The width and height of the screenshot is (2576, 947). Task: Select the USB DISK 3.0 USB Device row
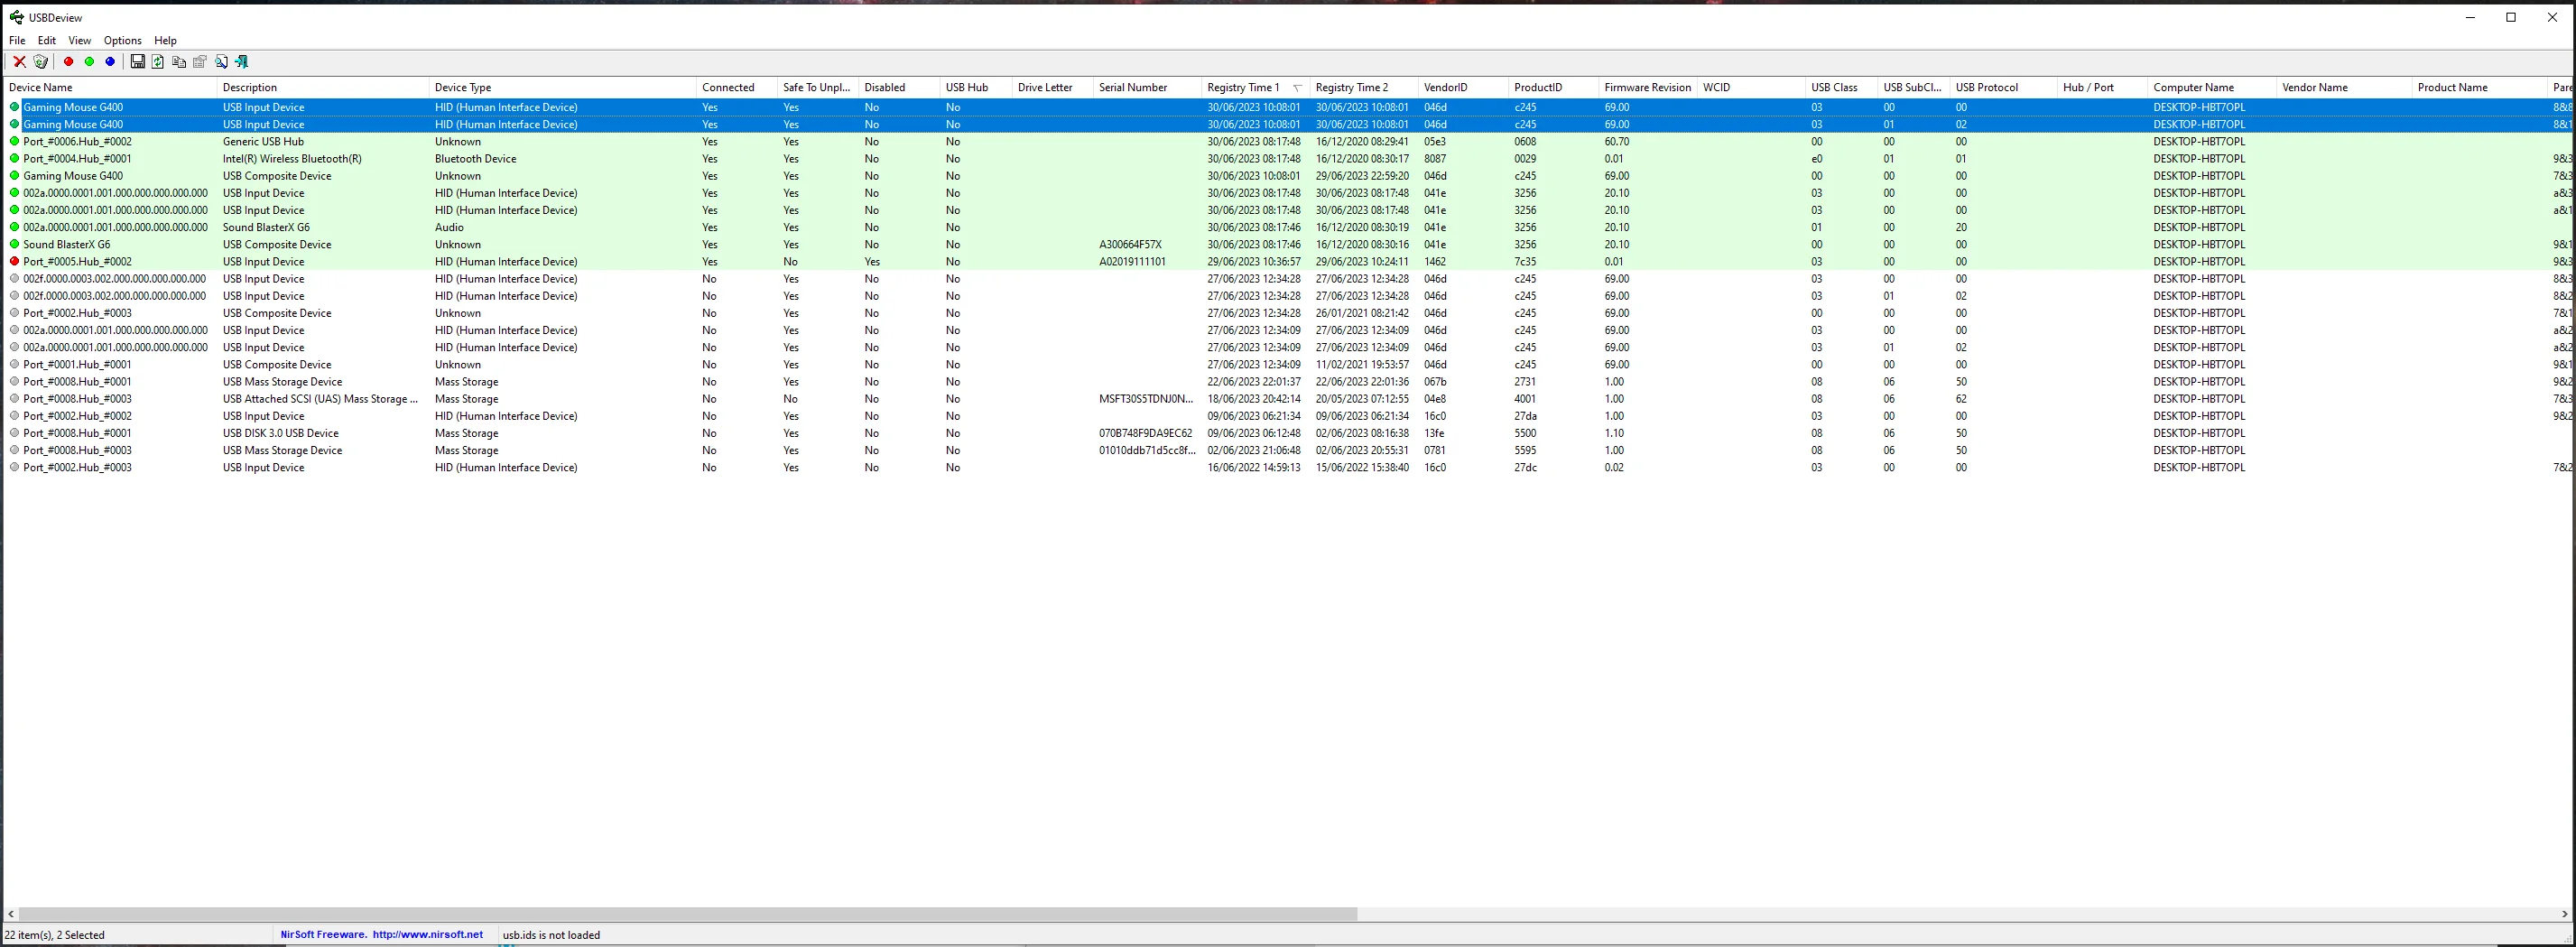click(x=1288, y=434)
